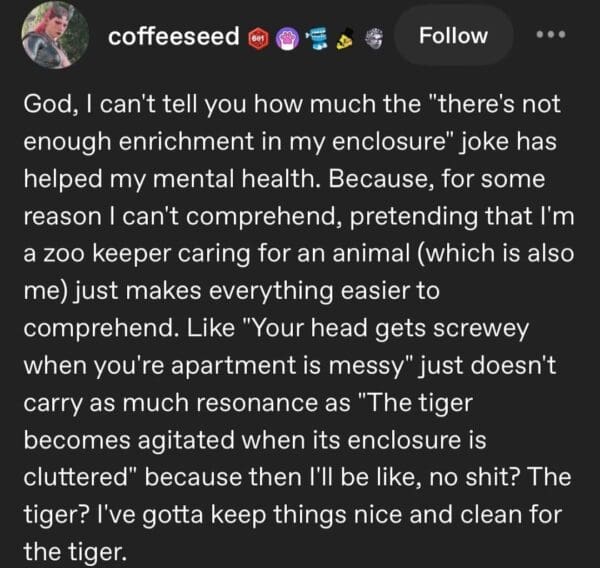Open the coffeeseed username link
The height and width of the screenshot is (568, 600).
pos(174,37)
